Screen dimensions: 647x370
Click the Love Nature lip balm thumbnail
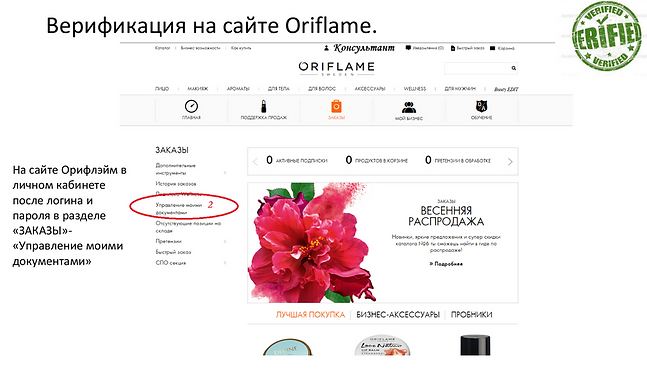coord(383,346)
